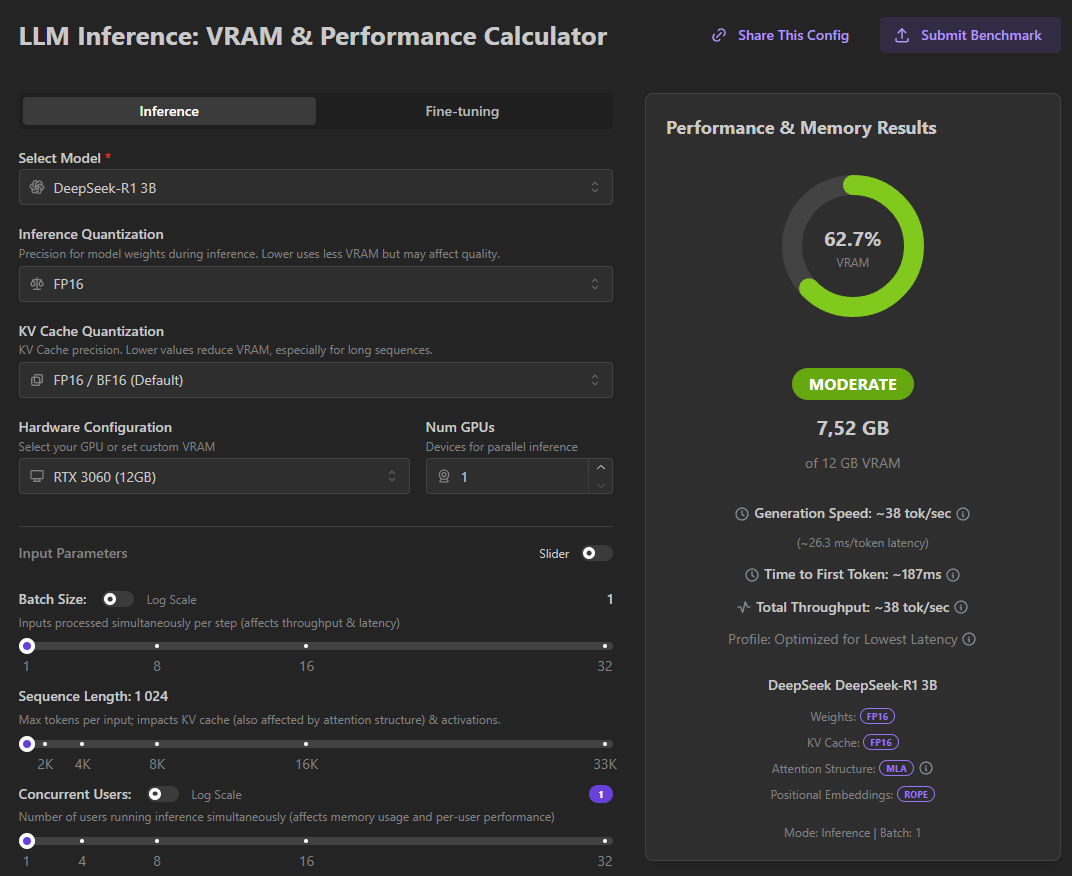Expand the KV Cache Quantization dropdown
This screenshot has height=876, width=1072.
point(315,380)
